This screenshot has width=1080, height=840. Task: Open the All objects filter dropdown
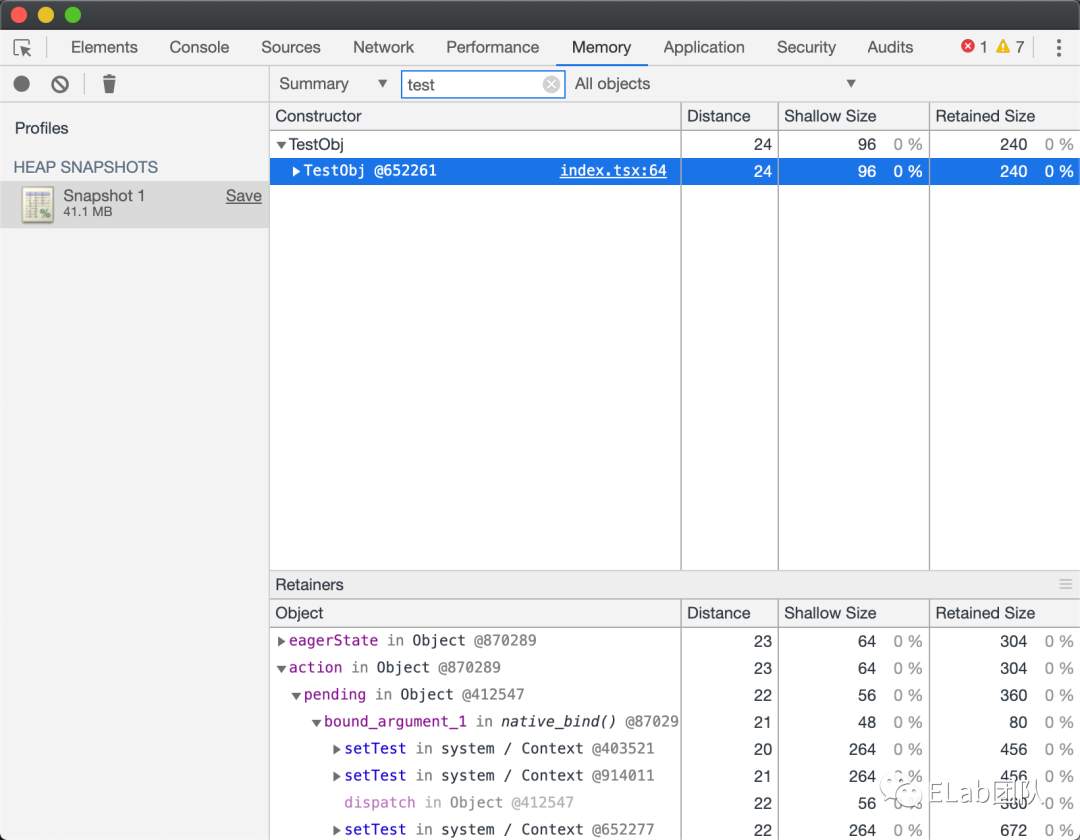click(716, 84)
